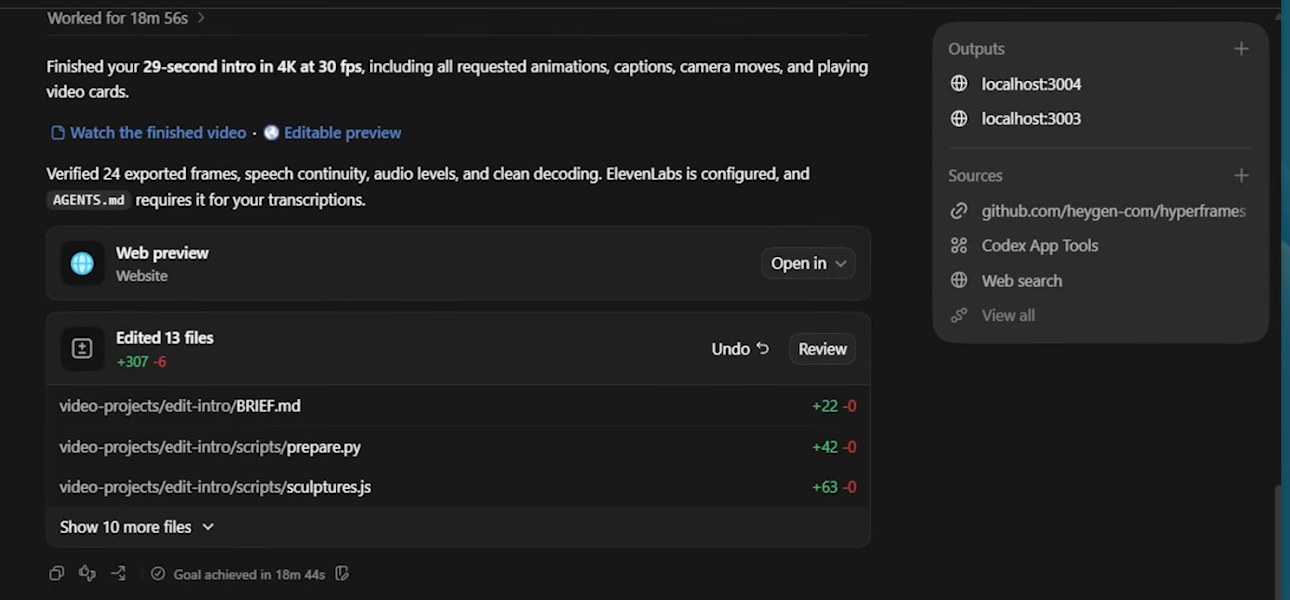Select the Codex App Tools source

pos(1040,246)
